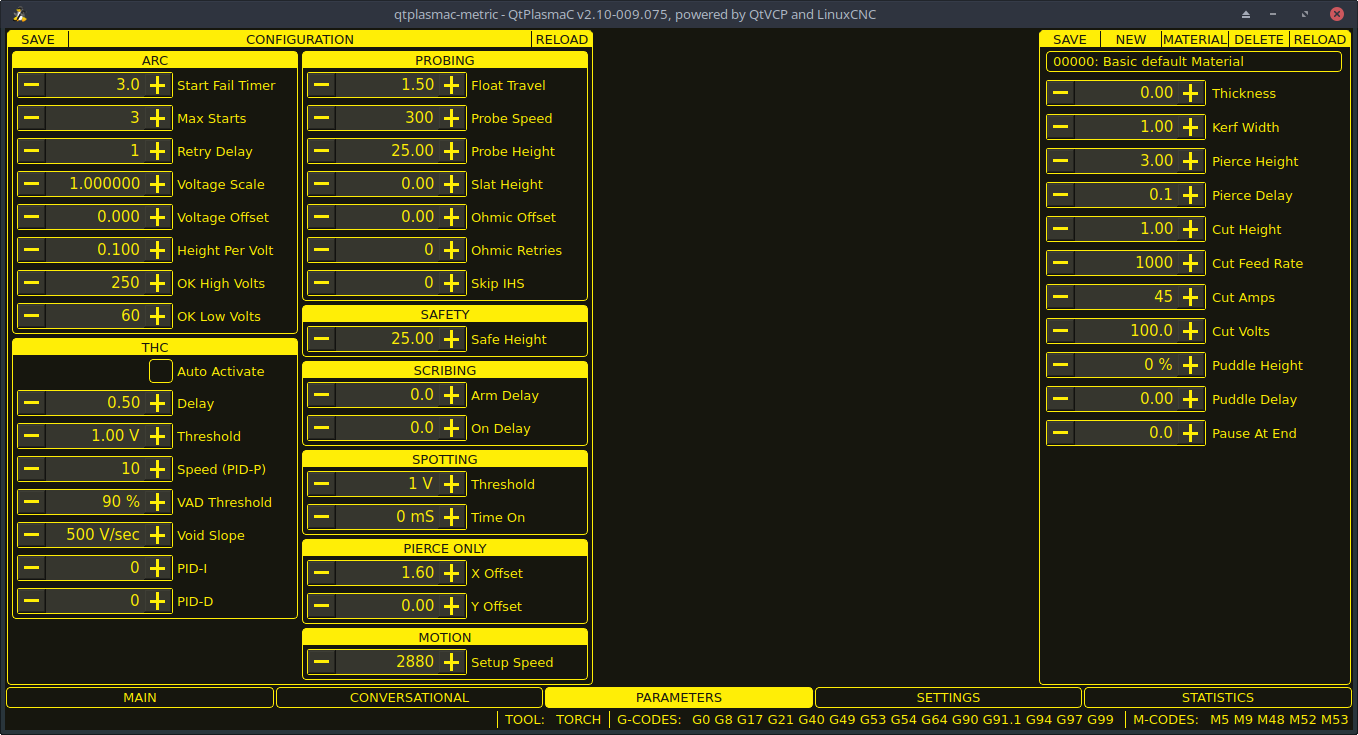Reload the configuration with RELOAD button
Screen dimensions: 1358x735
pos(561,39)
